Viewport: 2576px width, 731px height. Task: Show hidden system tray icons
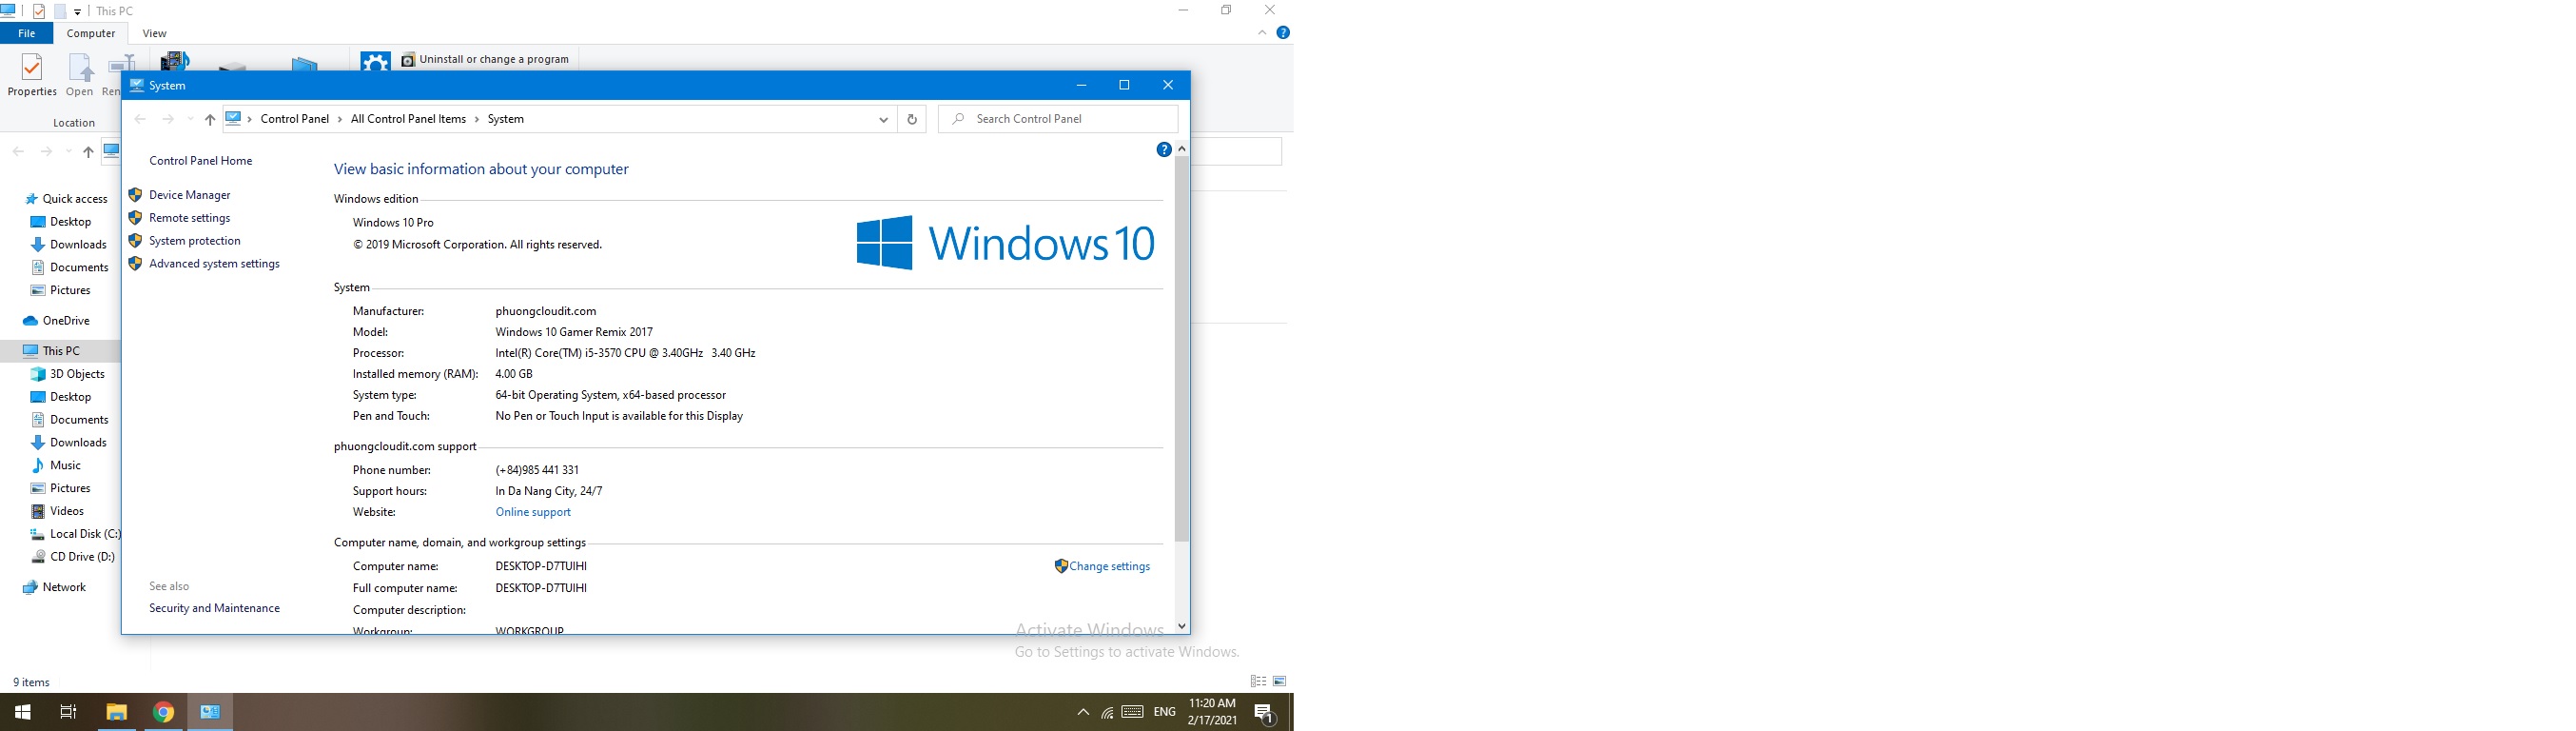click(1083, 713)
